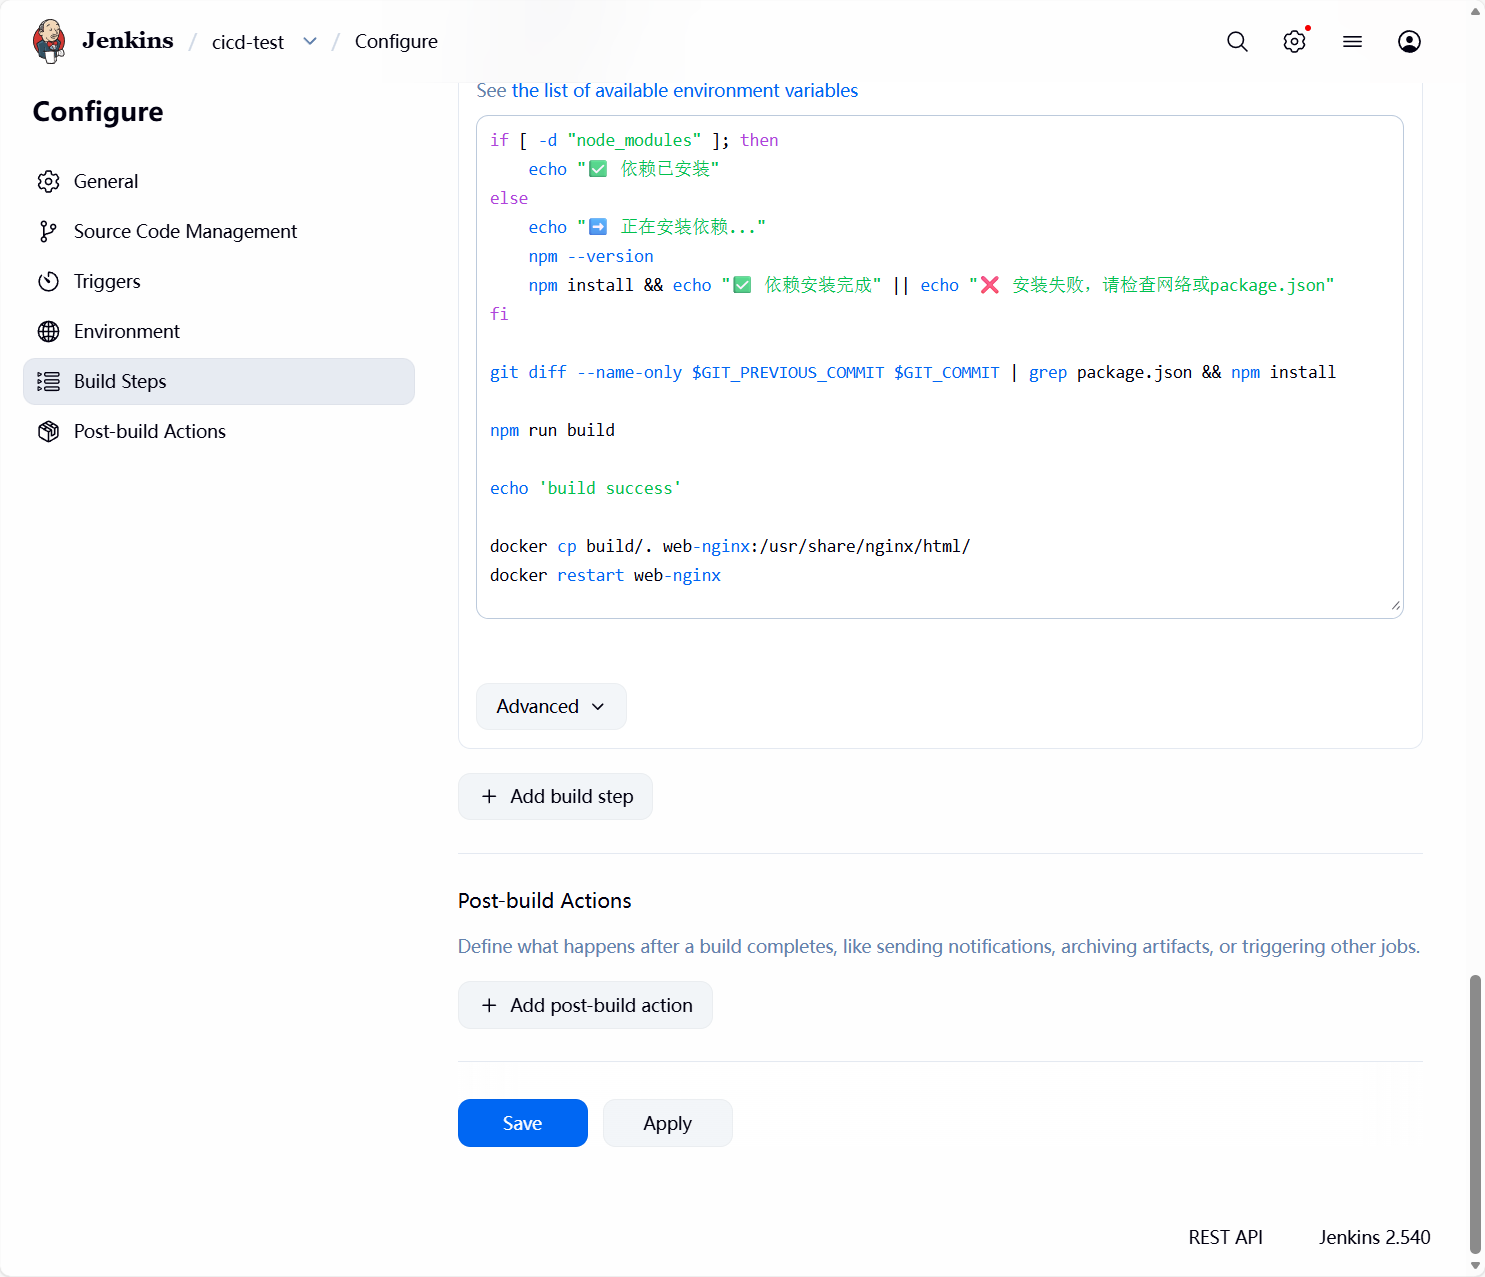1485x1277 pixels.
Task: Open the search magnifier icon
Action: pyautogui.click(x=1237, y=41)
